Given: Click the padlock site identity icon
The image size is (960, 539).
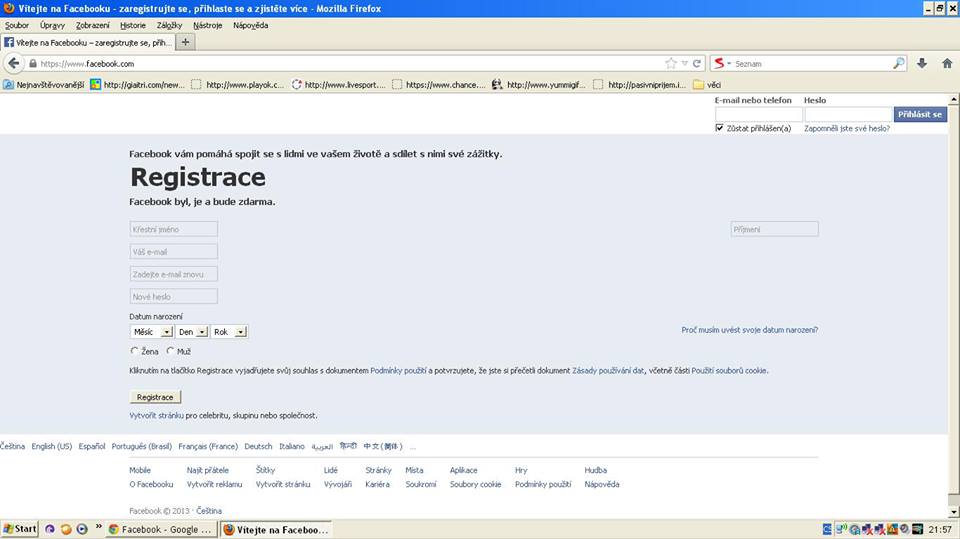Looking at the screenshot, I should [33, 64].
